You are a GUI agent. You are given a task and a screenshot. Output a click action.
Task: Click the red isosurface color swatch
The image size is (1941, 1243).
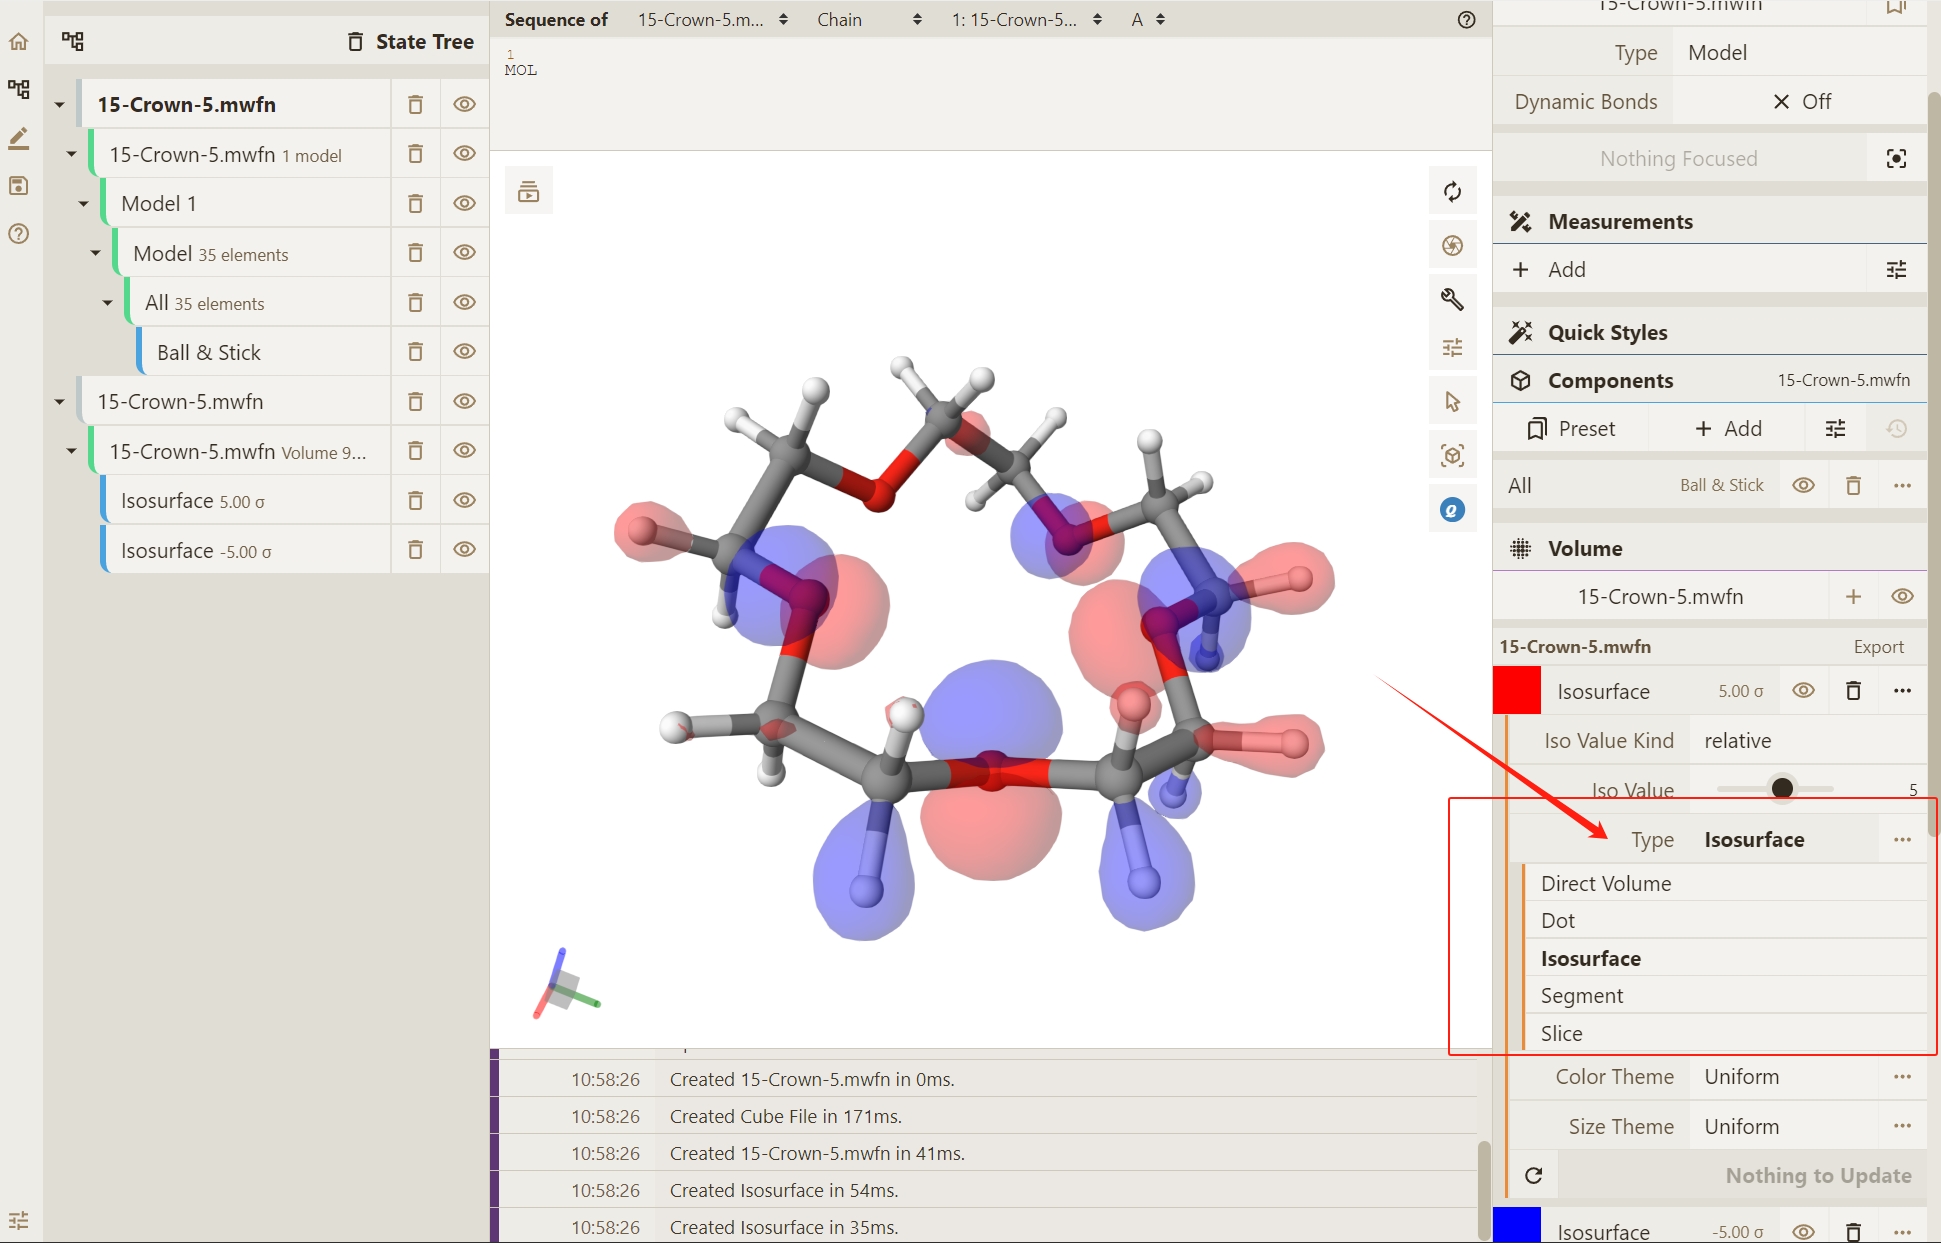coord(1516,691)
